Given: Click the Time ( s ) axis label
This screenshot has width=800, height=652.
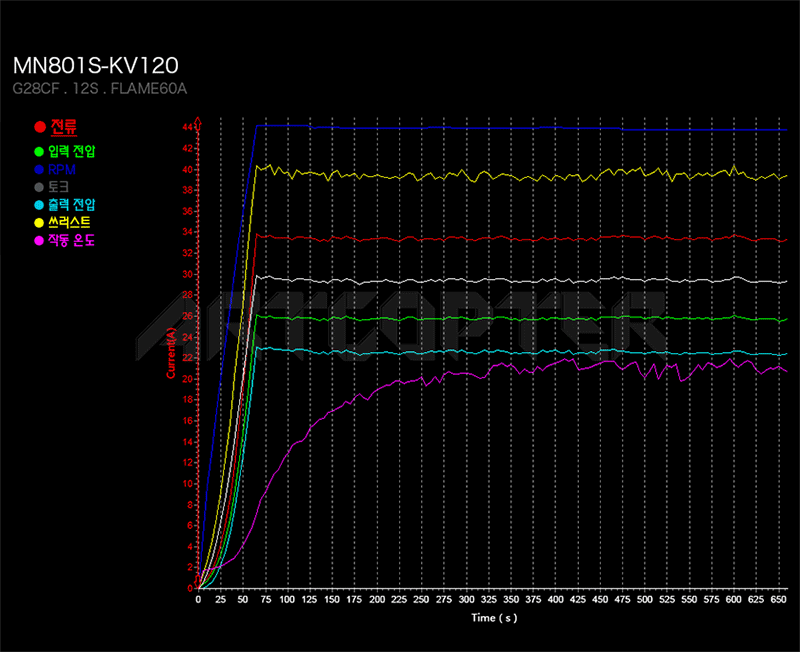Looking at the screenshot, I should click(494, 618).
